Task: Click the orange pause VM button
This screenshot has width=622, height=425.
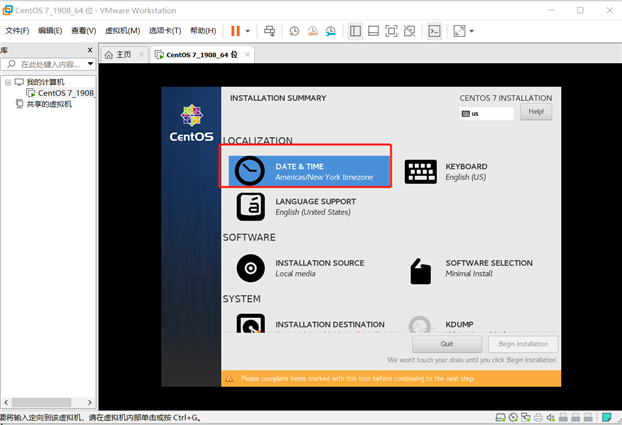Action: [x=235, y=31]
